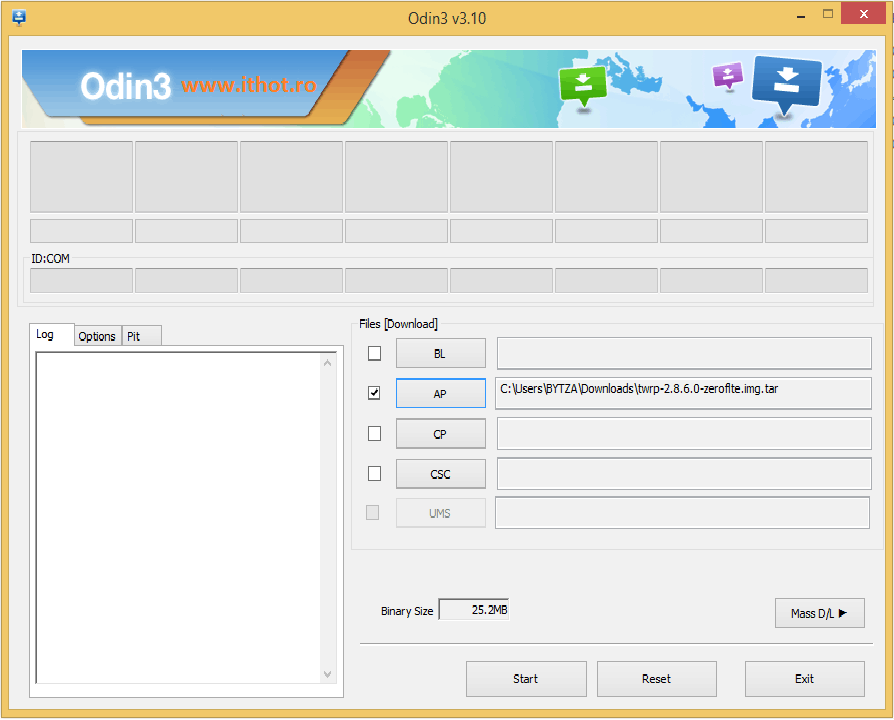894x720 pixels.
Task: Click the Reset button
Action: 656,678
